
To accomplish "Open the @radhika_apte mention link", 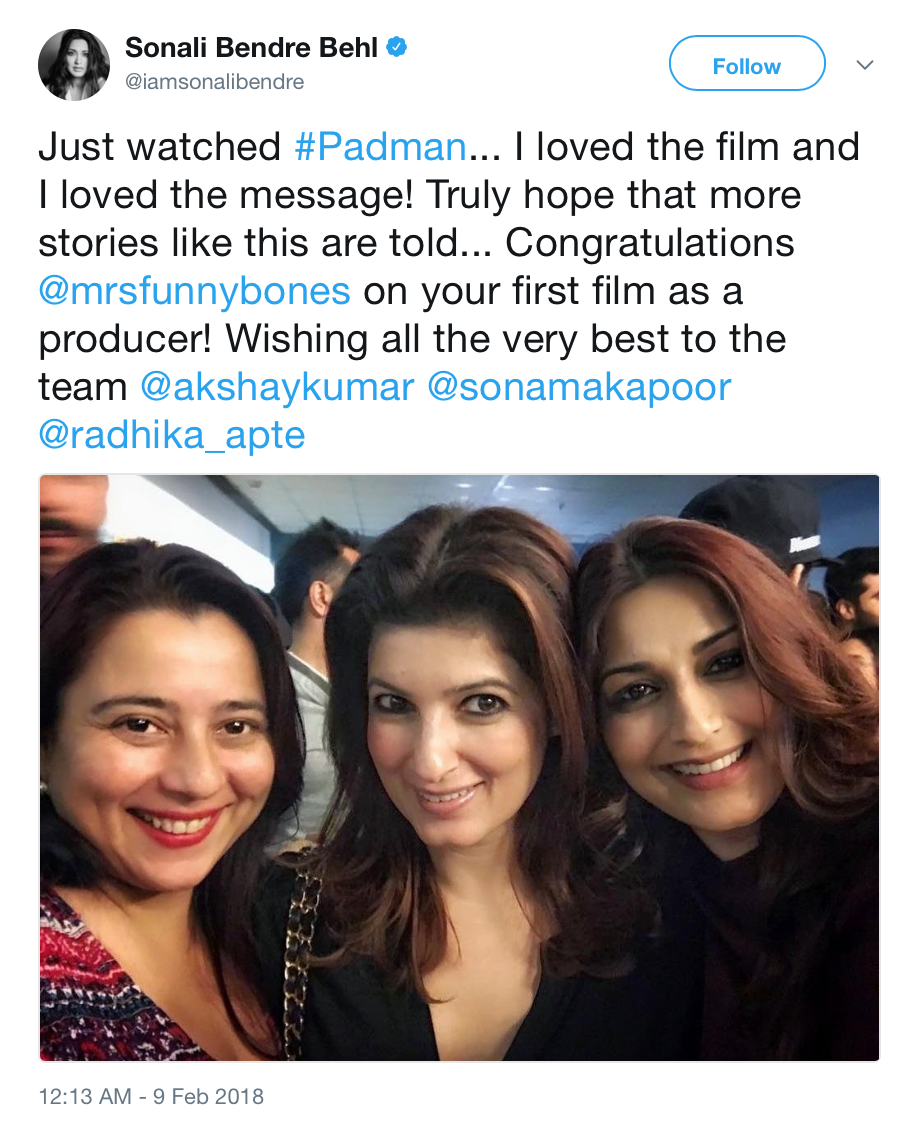I will (172, 435).
